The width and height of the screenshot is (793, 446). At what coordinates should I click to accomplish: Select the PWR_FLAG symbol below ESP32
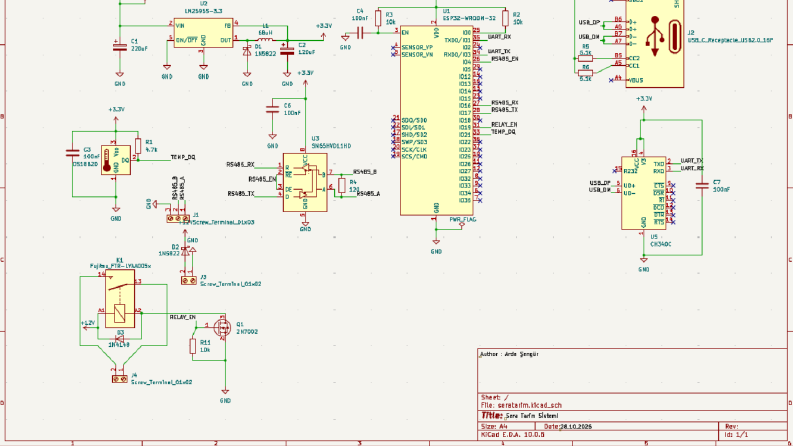click(x=462, y=222)
